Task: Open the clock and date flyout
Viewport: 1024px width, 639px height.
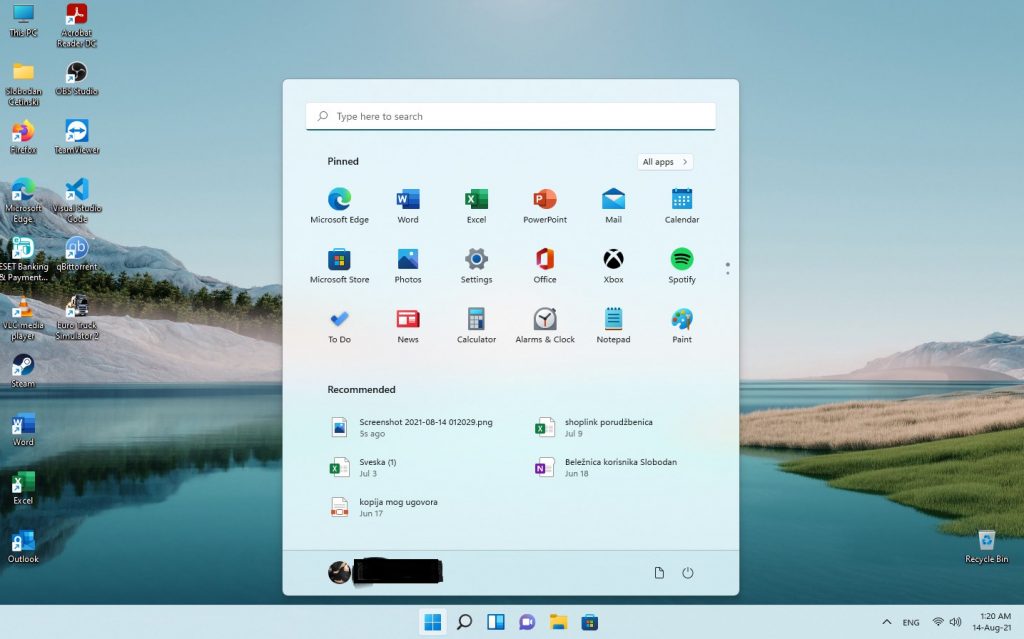Action: (x=988, y=622)
